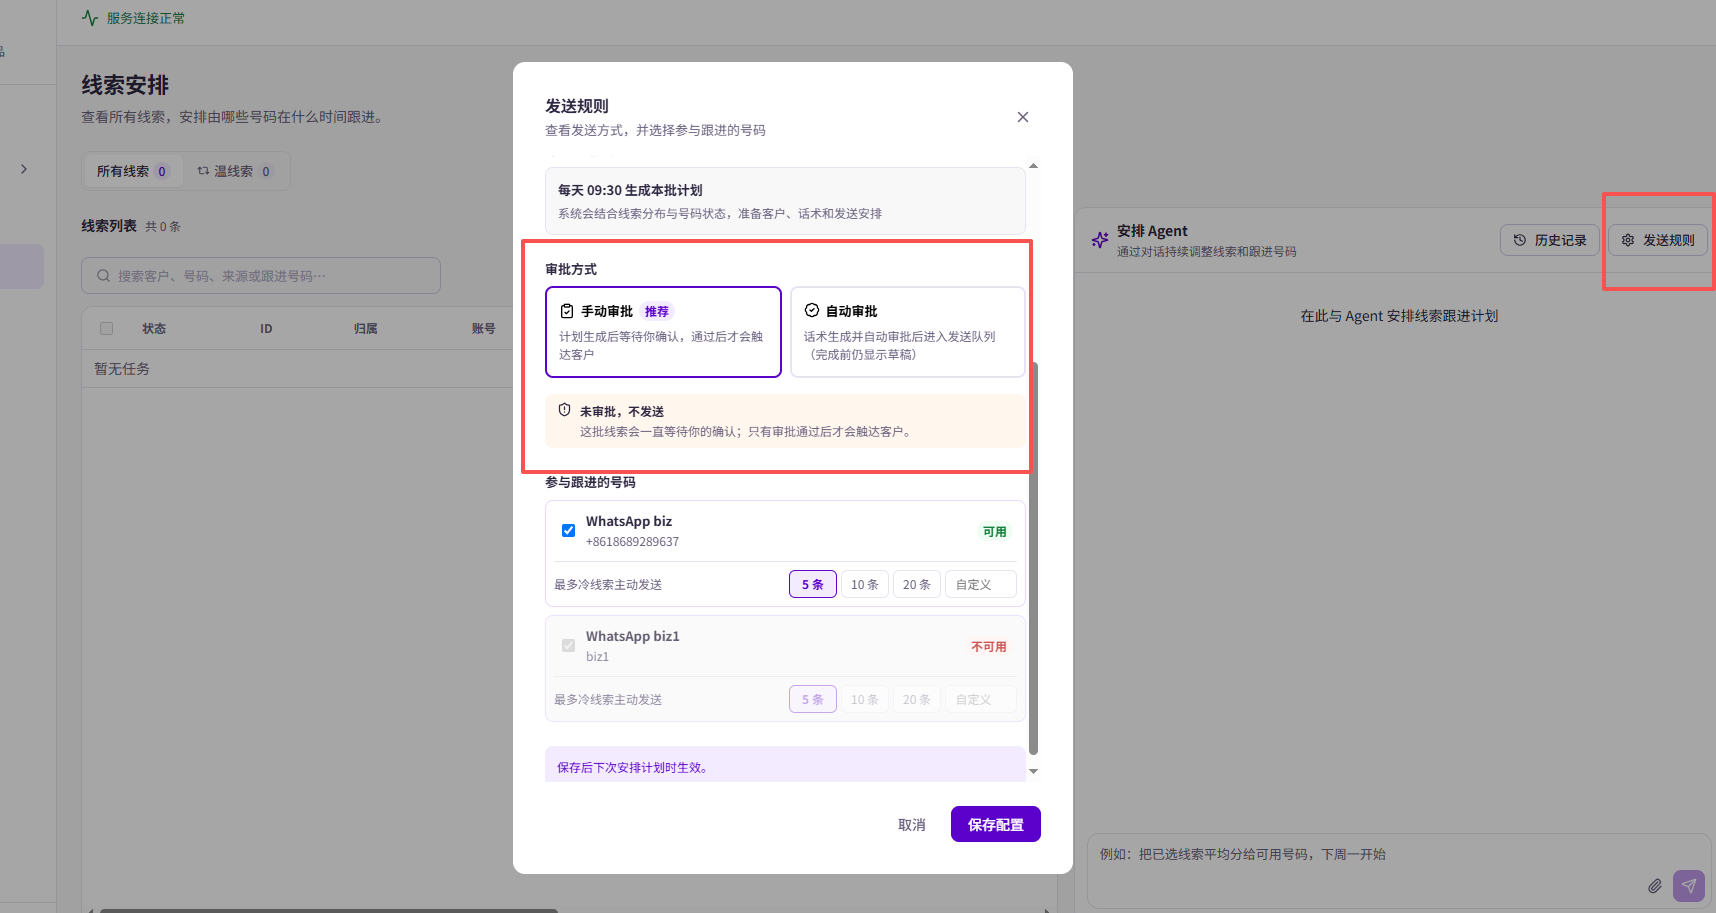Viewport: 1716px width, 913px height.
Task: Click the 服务连接正常 status icon
Action: pyautogui.click(x=90, y=18)
